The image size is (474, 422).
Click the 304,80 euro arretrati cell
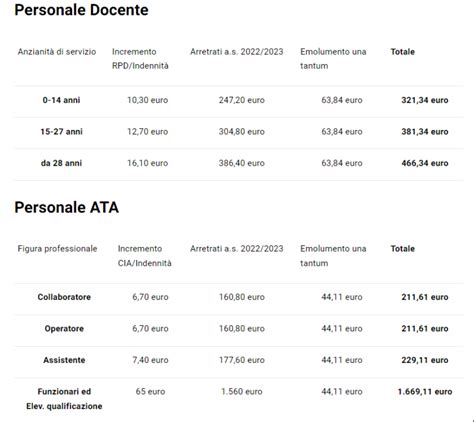[x=242, y=132]
